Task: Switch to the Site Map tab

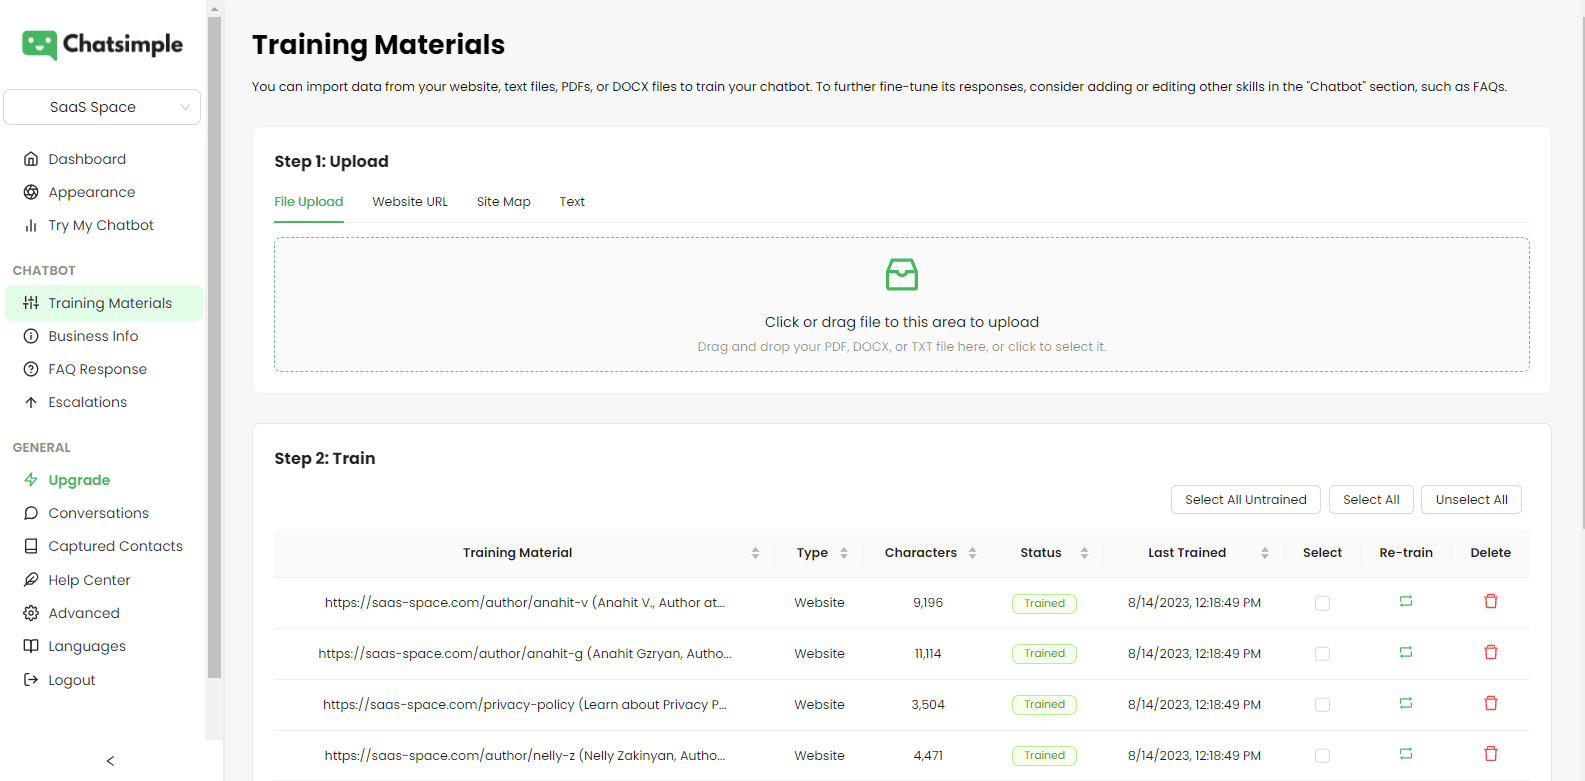Action: pos(503,202)
